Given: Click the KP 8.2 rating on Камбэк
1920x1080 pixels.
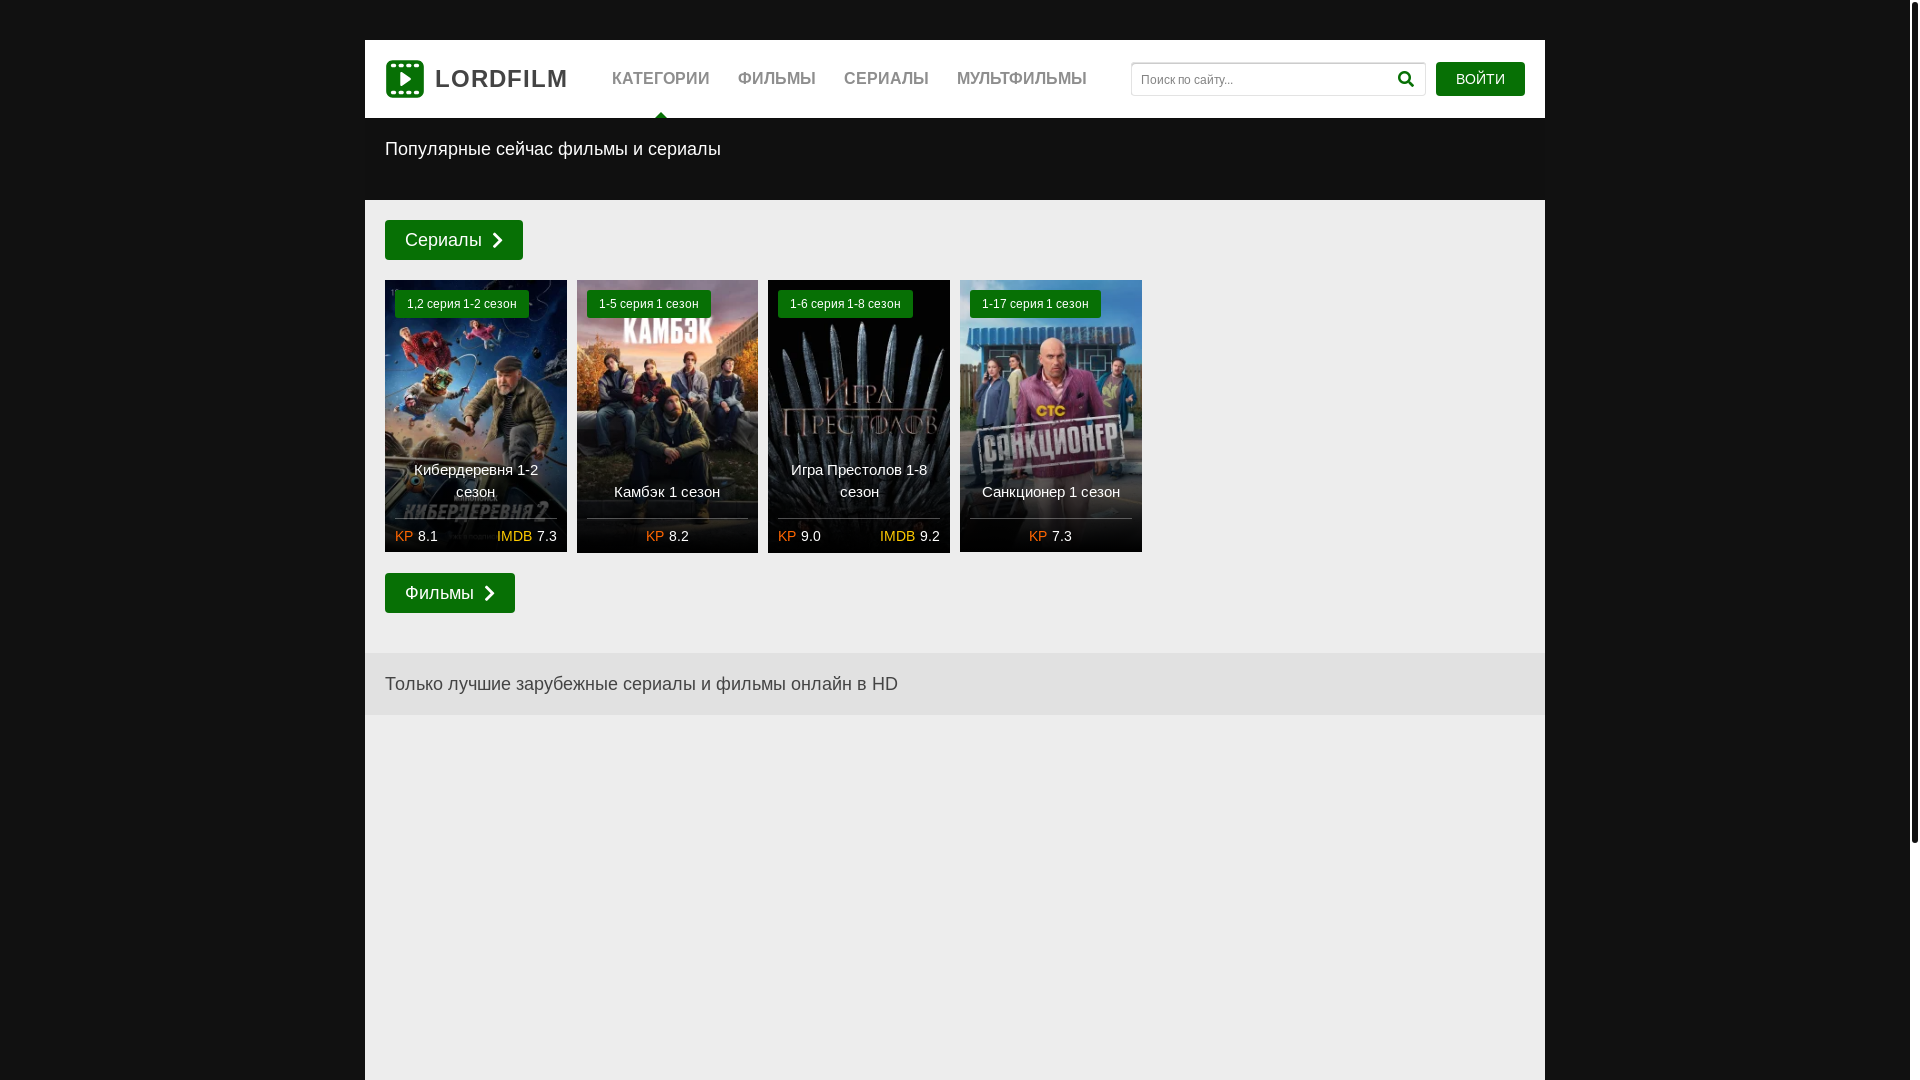Looking at the screenshot, I should (667, 536).
